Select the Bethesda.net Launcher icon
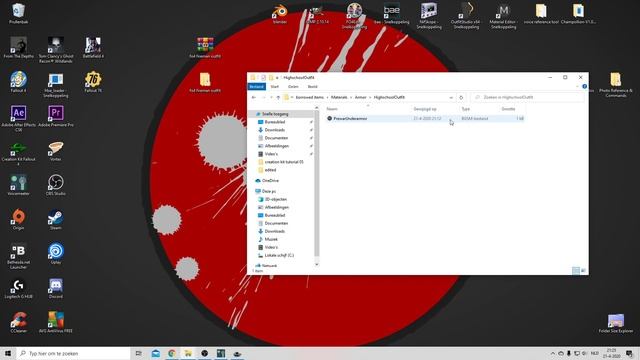Screen dimensions: 640x360 [18, 256]
